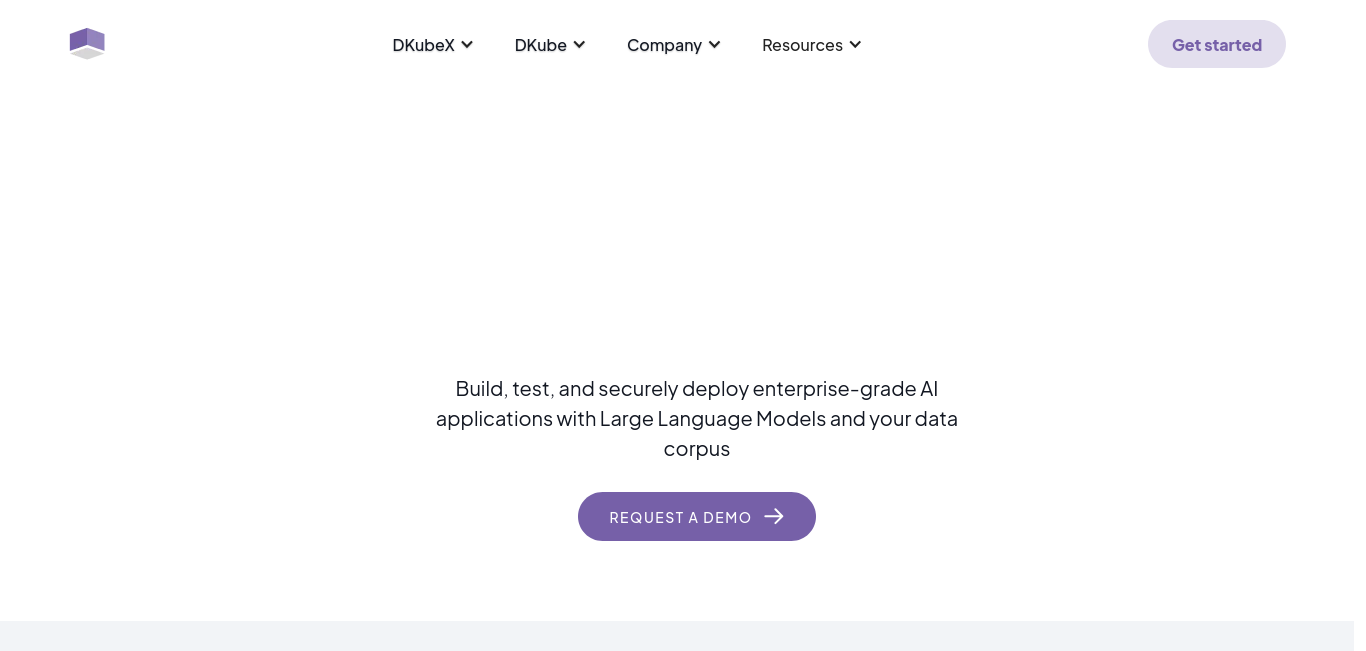Click the phrase "Large Language Models"
This screenshot has height=651, width=1366.
(x=712, y=418)
